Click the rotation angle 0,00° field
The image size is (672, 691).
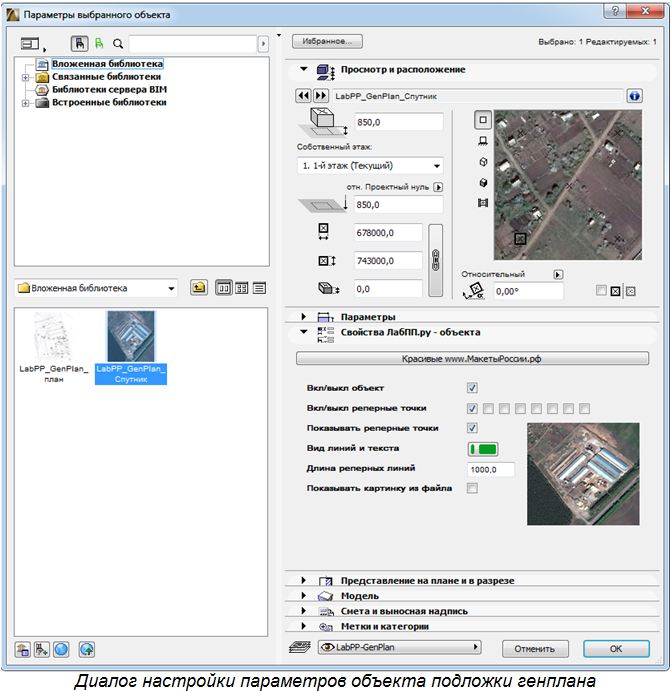528,291
